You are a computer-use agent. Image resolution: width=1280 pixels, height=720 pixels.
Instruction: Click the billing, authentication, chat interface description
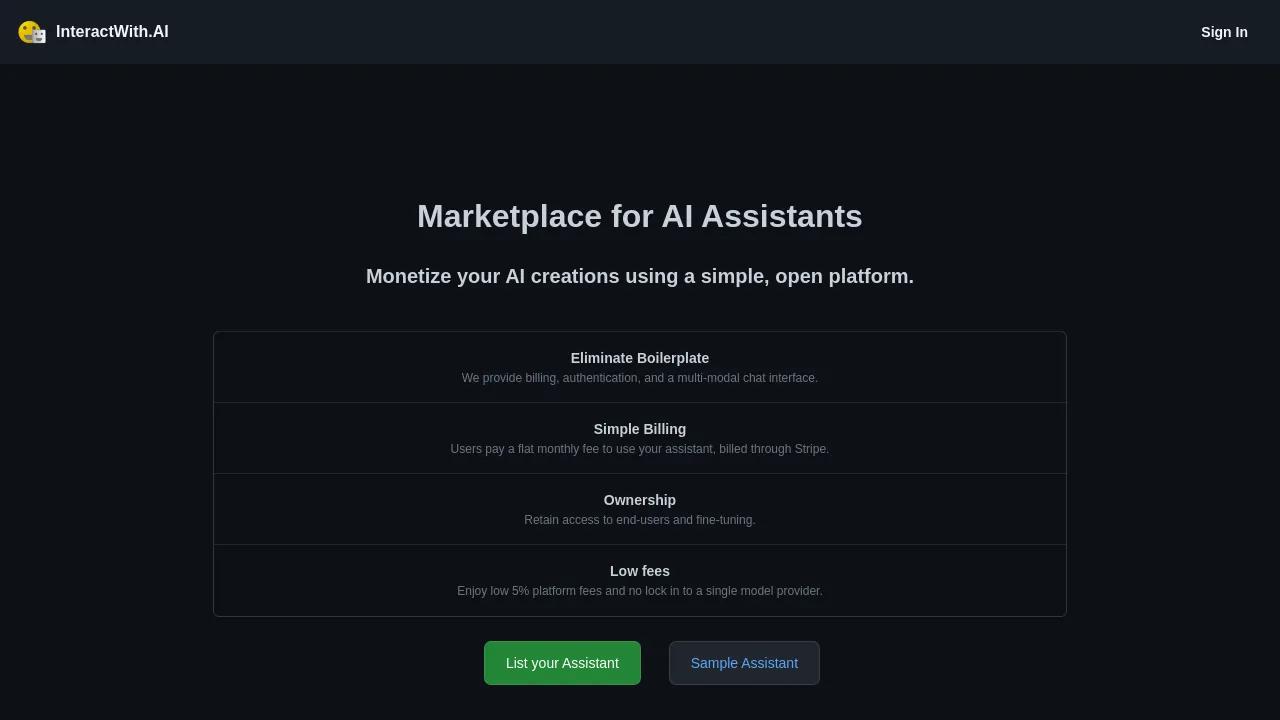pos(640,378)
